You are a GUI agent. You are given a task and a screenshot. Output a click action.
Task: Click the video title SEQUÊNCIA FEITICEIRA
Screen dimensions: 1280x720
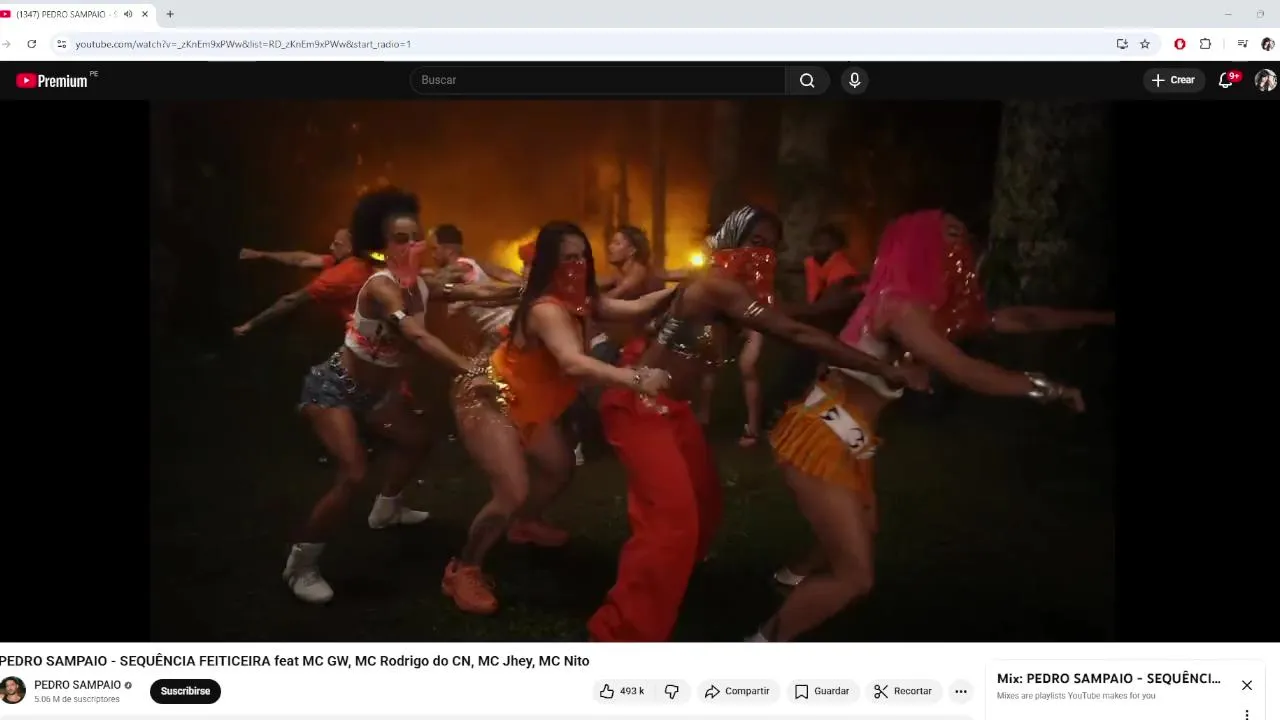(x=295, y=661)
